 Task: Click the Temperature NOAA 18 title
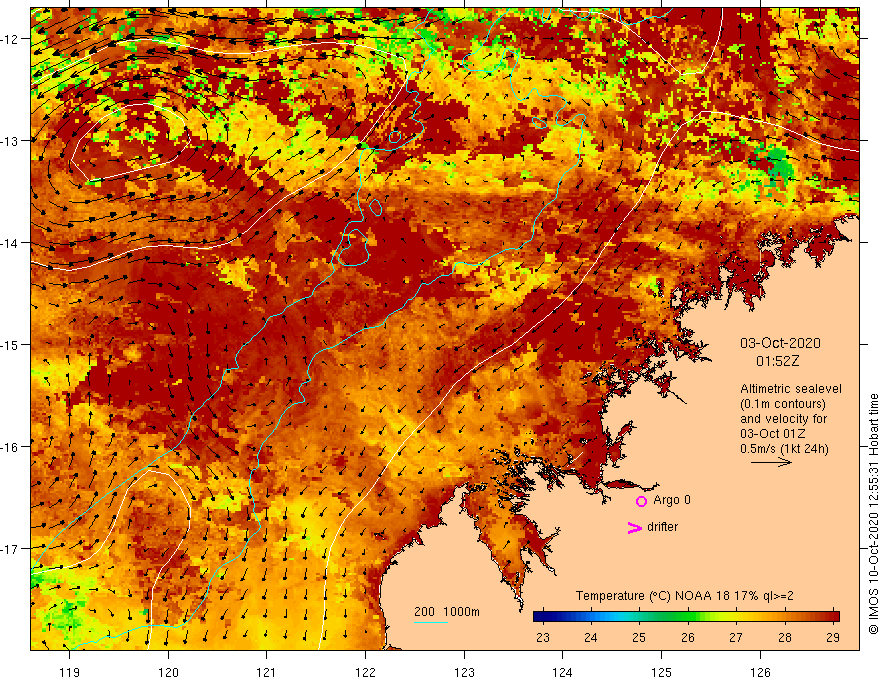(x=685, y=596)
